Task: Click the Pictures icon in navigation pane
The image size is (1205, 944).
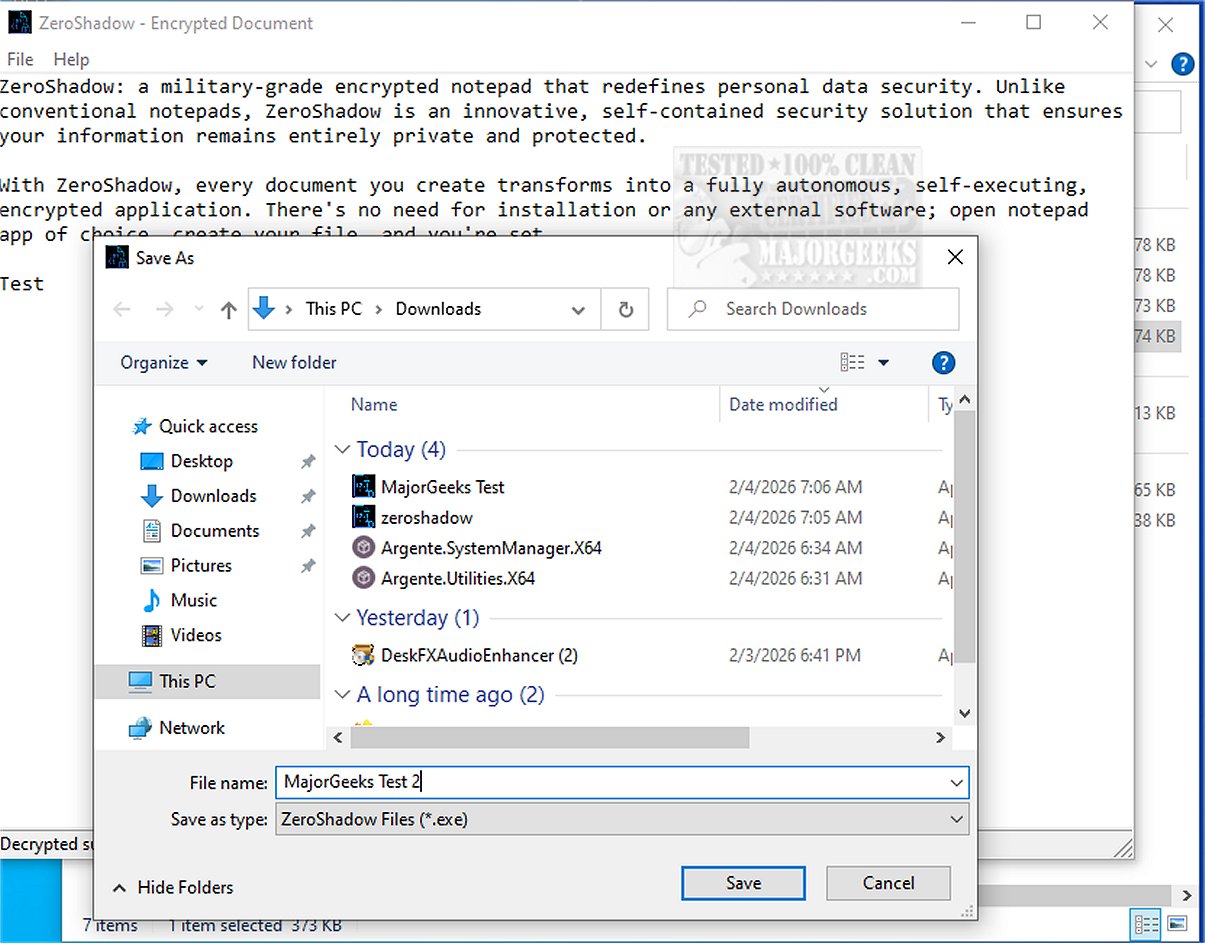Action: coord(152,566)
